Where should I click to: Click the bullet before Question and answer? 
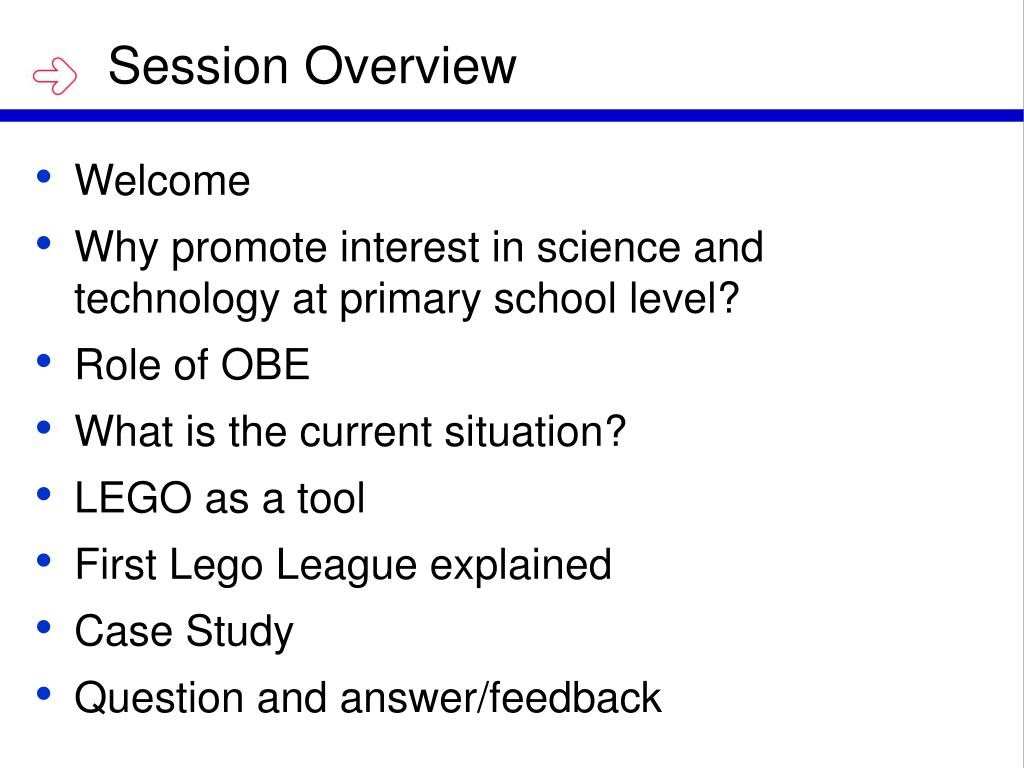(44, 694)
